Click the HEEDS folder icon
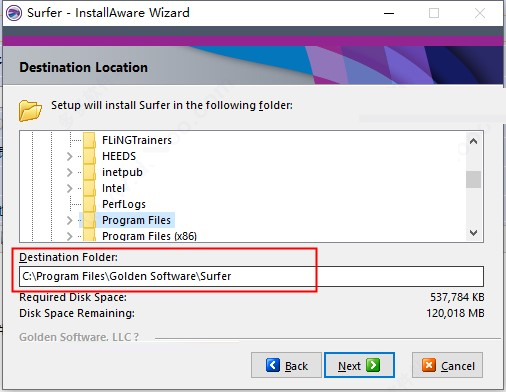This screenshot has width=506, height=392. click(x=90, y=156)
